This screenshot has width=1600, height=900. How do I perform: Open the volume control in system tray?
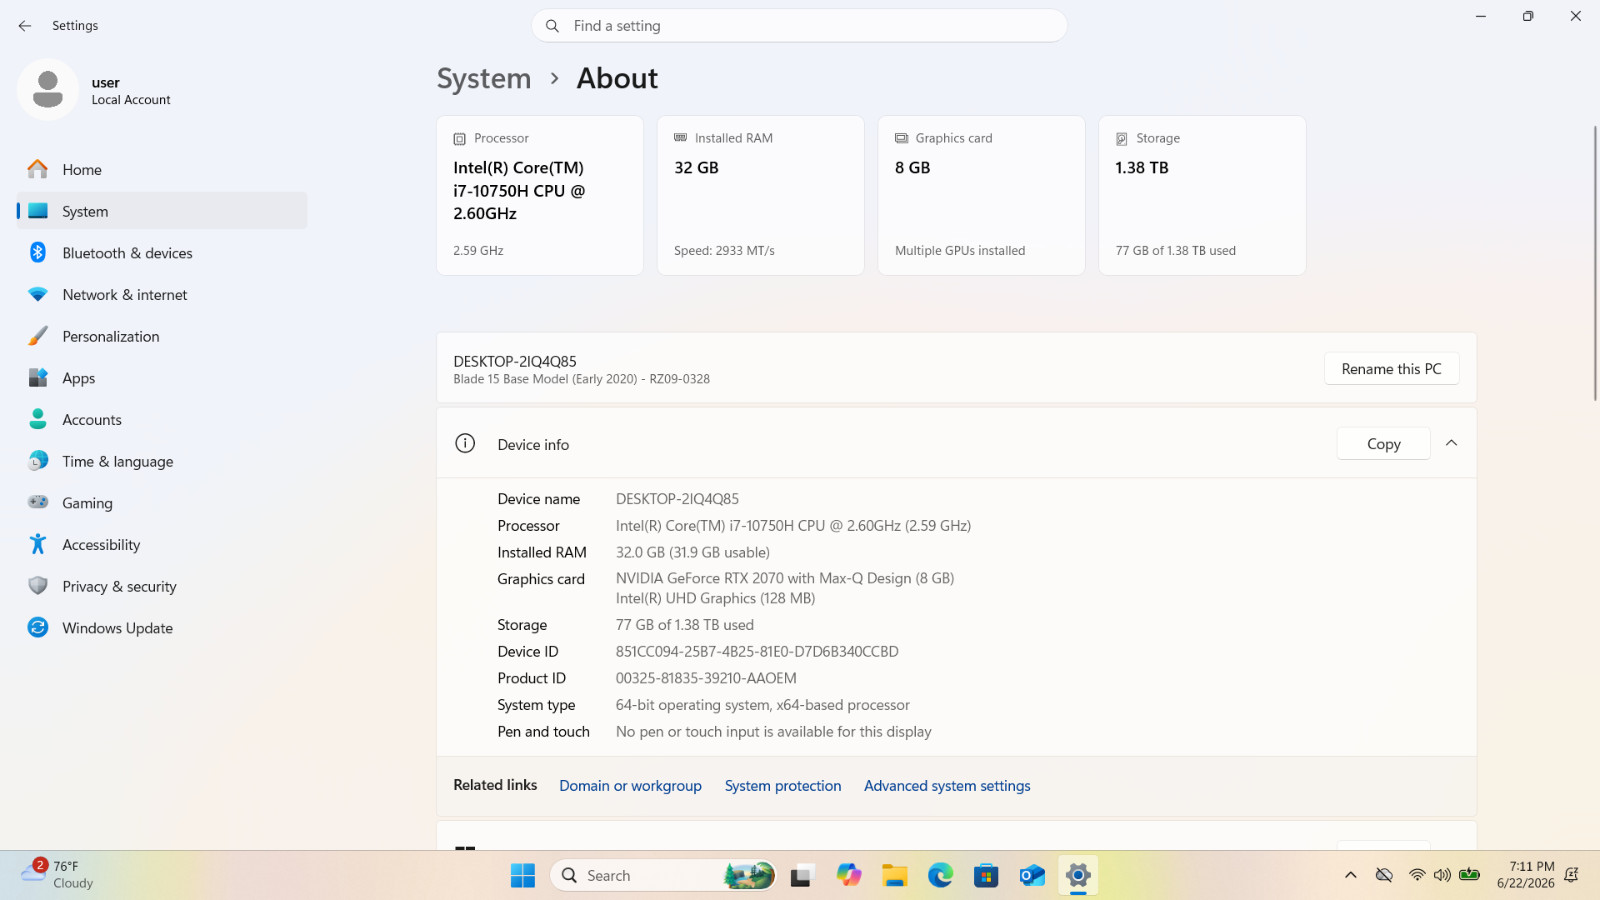click(x=1442, y=875)
